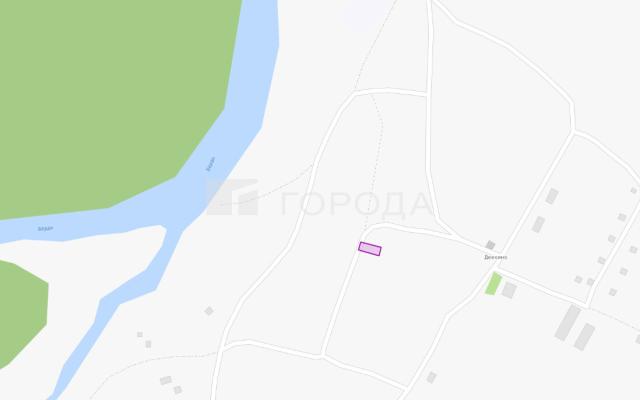Click the river name label on the horizontal channel
This screenshot has width=640, height=400.
tap(45, 229)
